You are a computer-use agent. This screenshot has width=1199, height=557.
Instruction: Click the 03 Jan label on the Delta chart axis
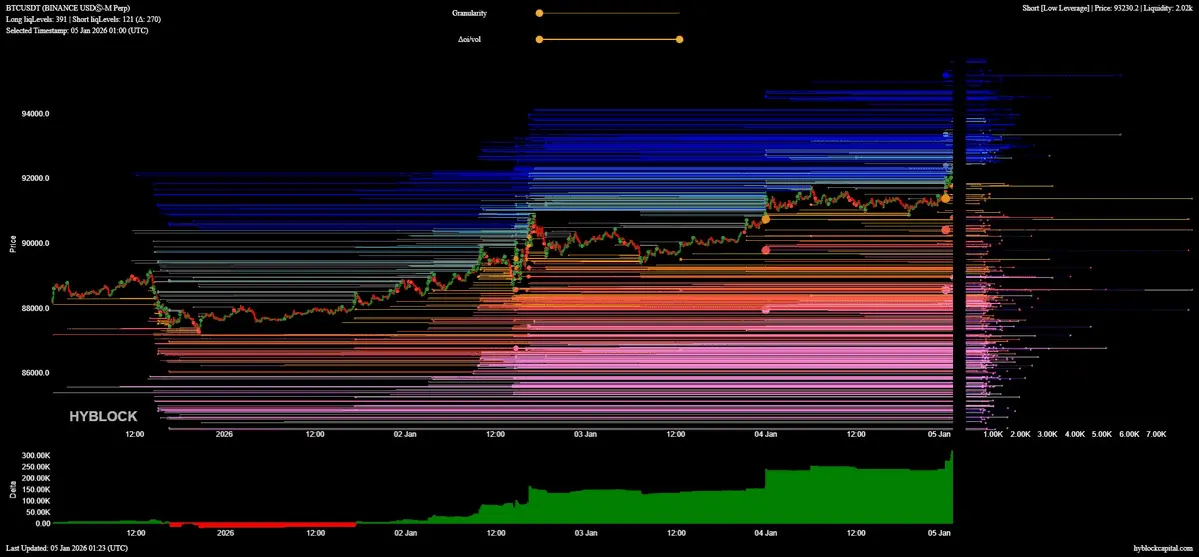tap(586, 533)
